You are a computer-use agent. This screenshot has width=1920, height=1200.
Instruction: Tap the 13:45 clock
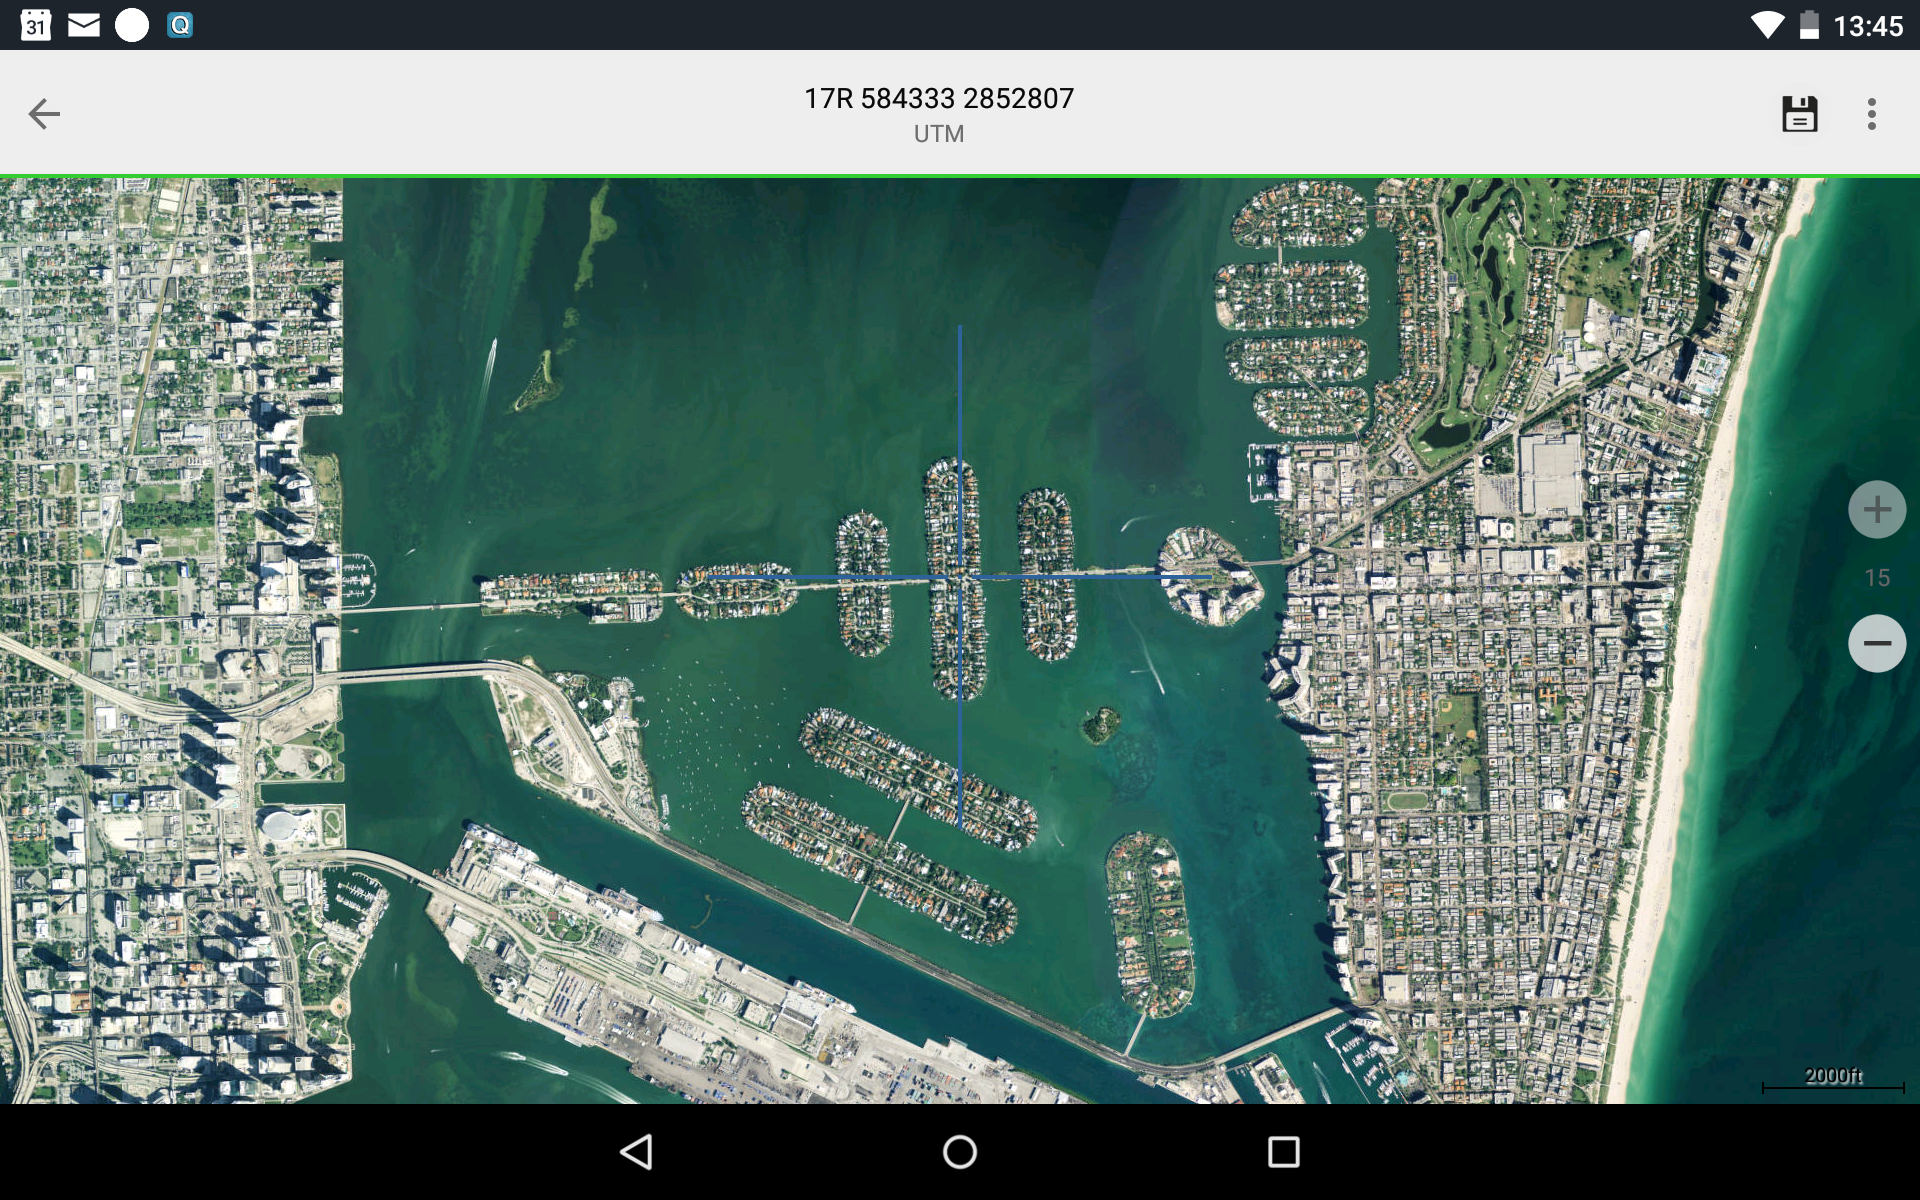pos(1867,26)
